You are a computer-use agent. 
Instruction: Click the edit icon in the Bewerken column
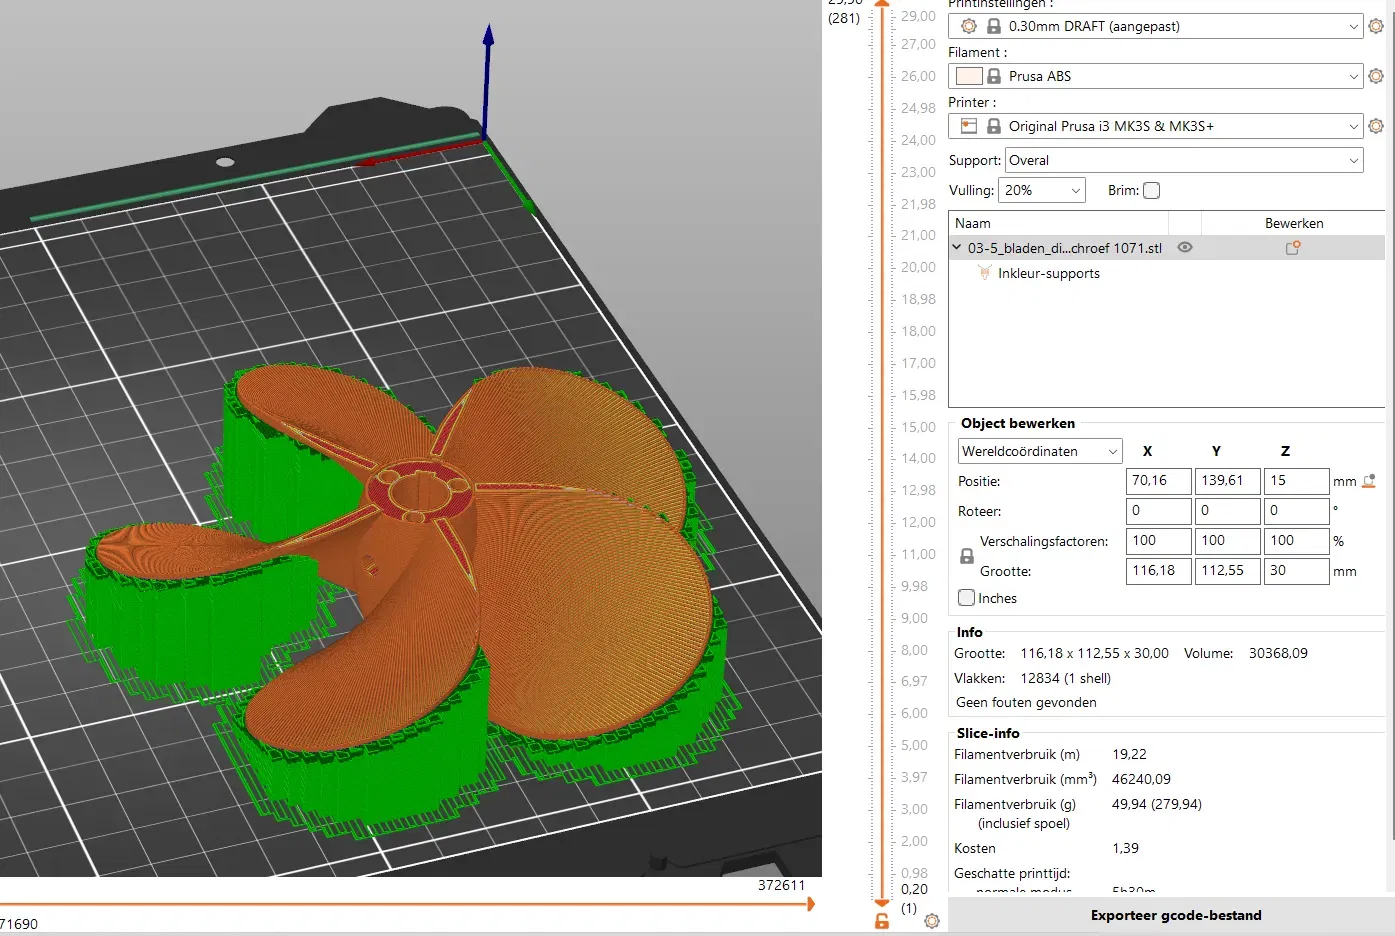click(1293, 248)
